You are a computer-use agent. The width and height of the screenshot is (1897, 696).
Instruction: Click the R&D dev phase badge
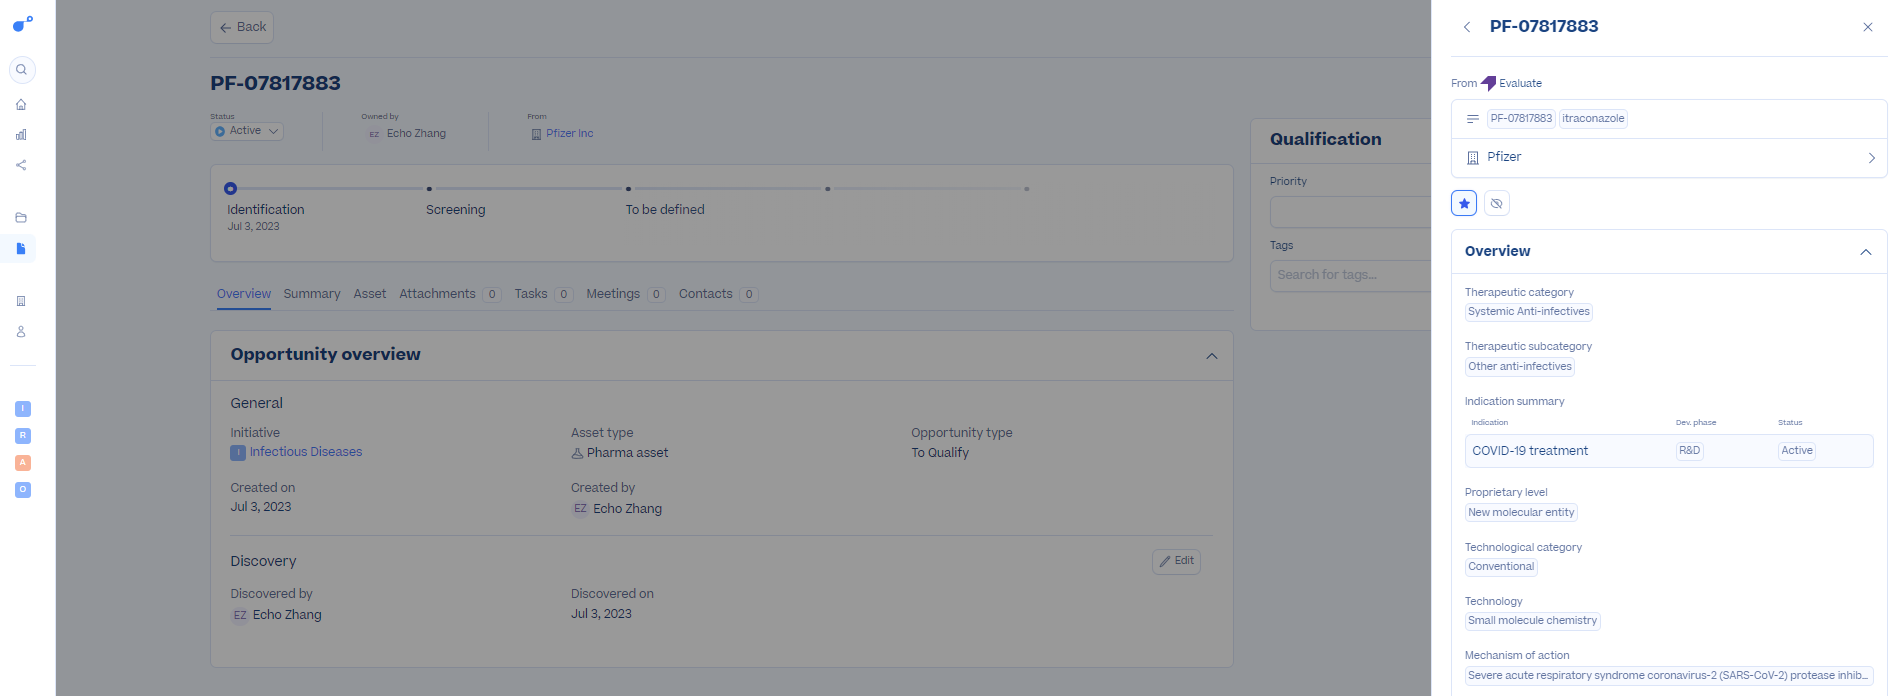(x=1689, y=451)
